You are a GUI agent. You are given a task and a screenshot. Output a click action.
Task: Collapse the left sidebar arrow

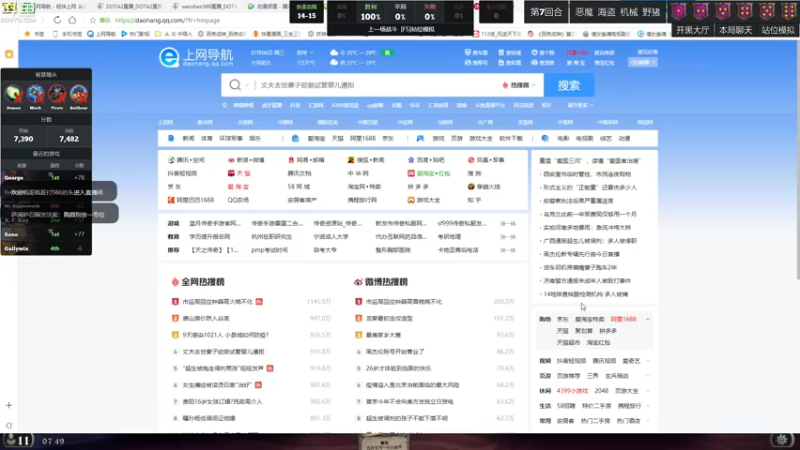tap(9, 426)
